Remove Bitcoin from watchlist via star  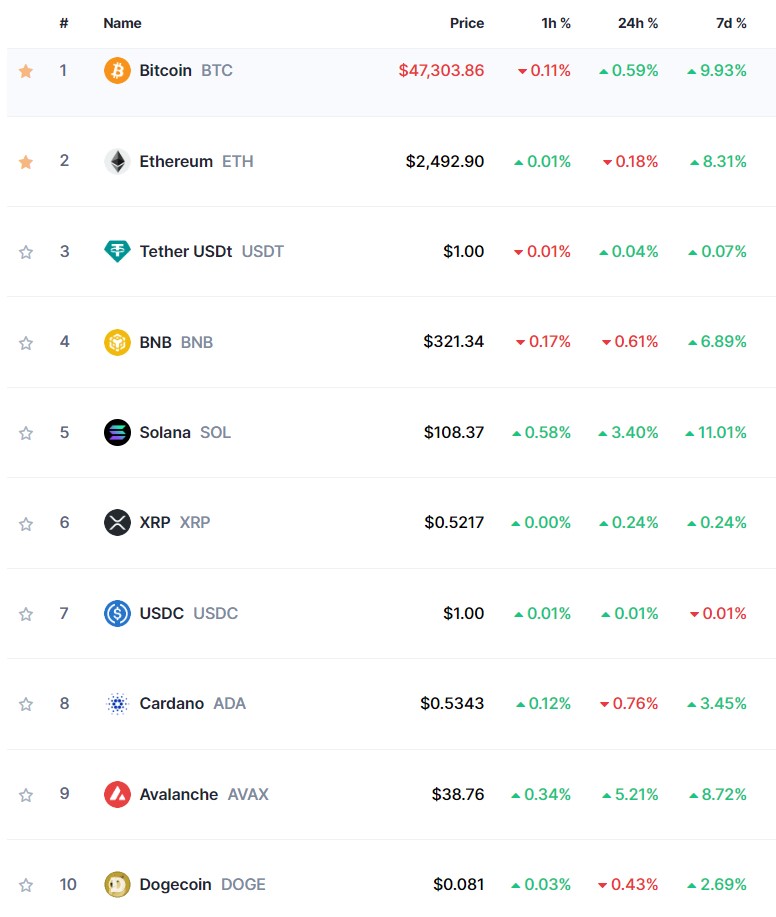26,71
